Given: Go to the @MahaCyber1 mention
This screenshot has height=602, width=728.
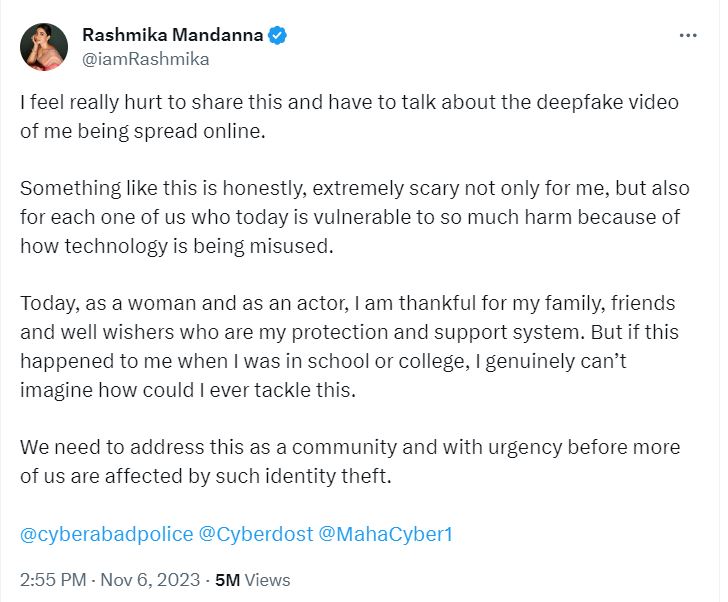Looking at the screenshot, I should [385, 534].
